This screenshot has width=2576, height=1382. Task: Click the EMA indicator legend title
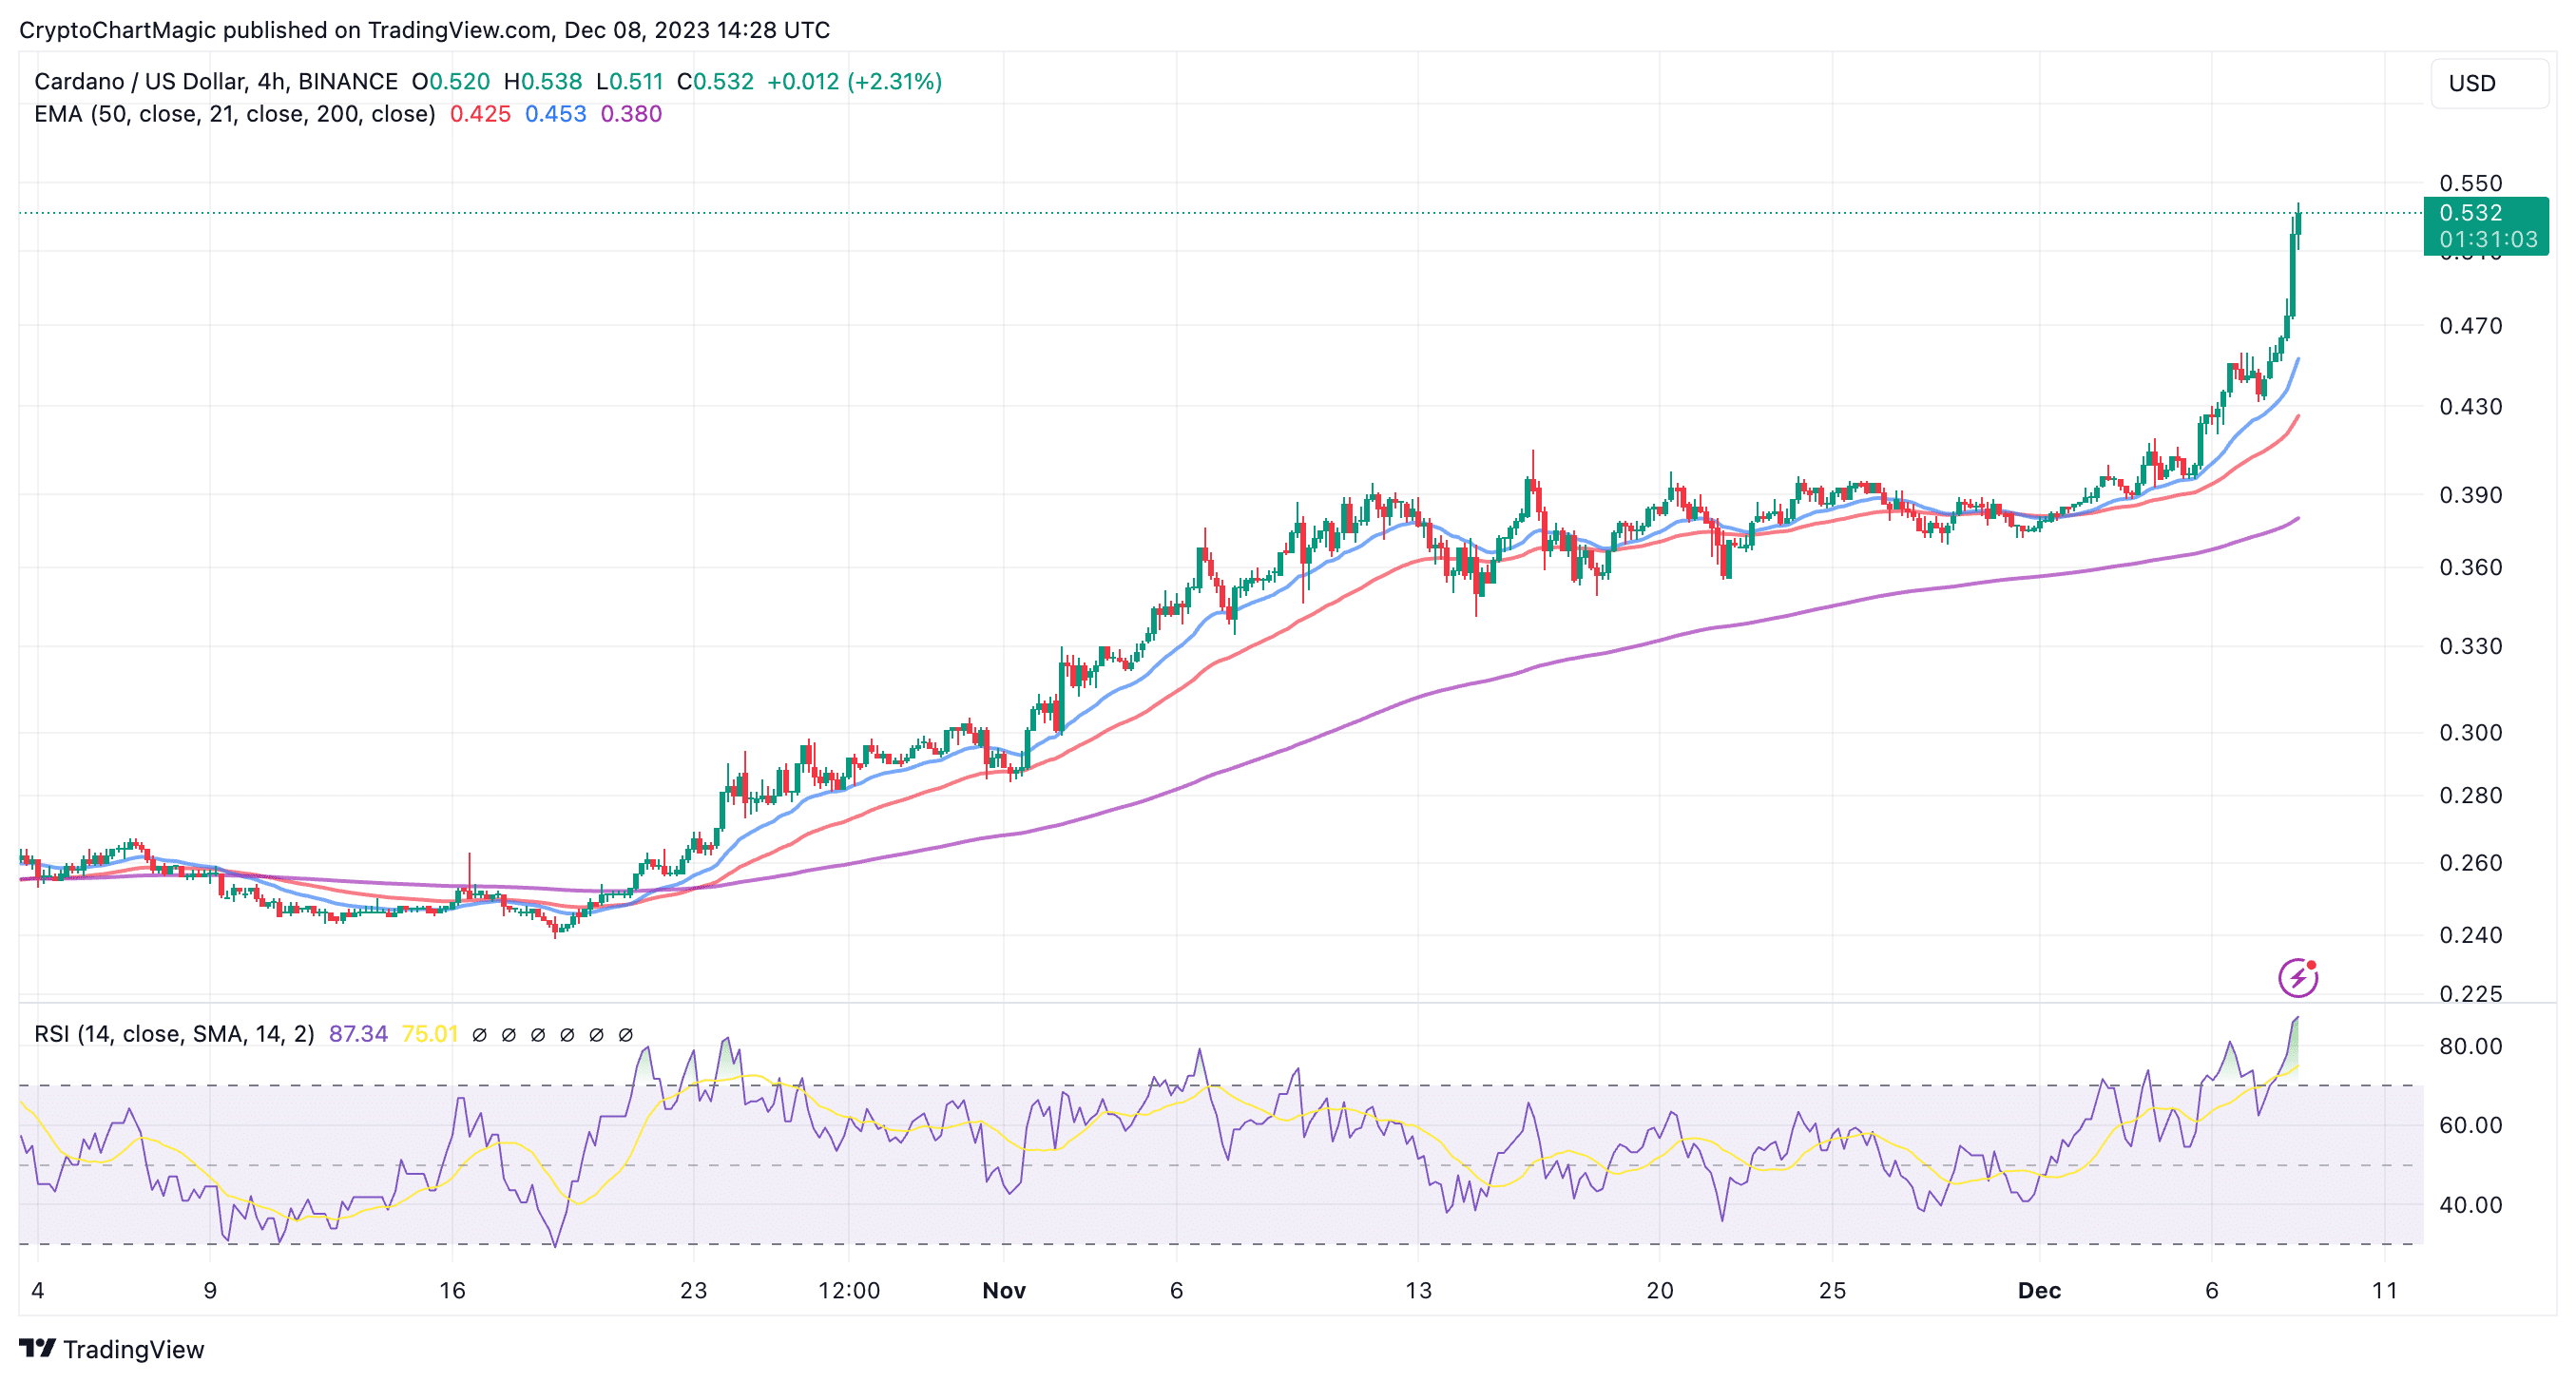coord(234,114)
